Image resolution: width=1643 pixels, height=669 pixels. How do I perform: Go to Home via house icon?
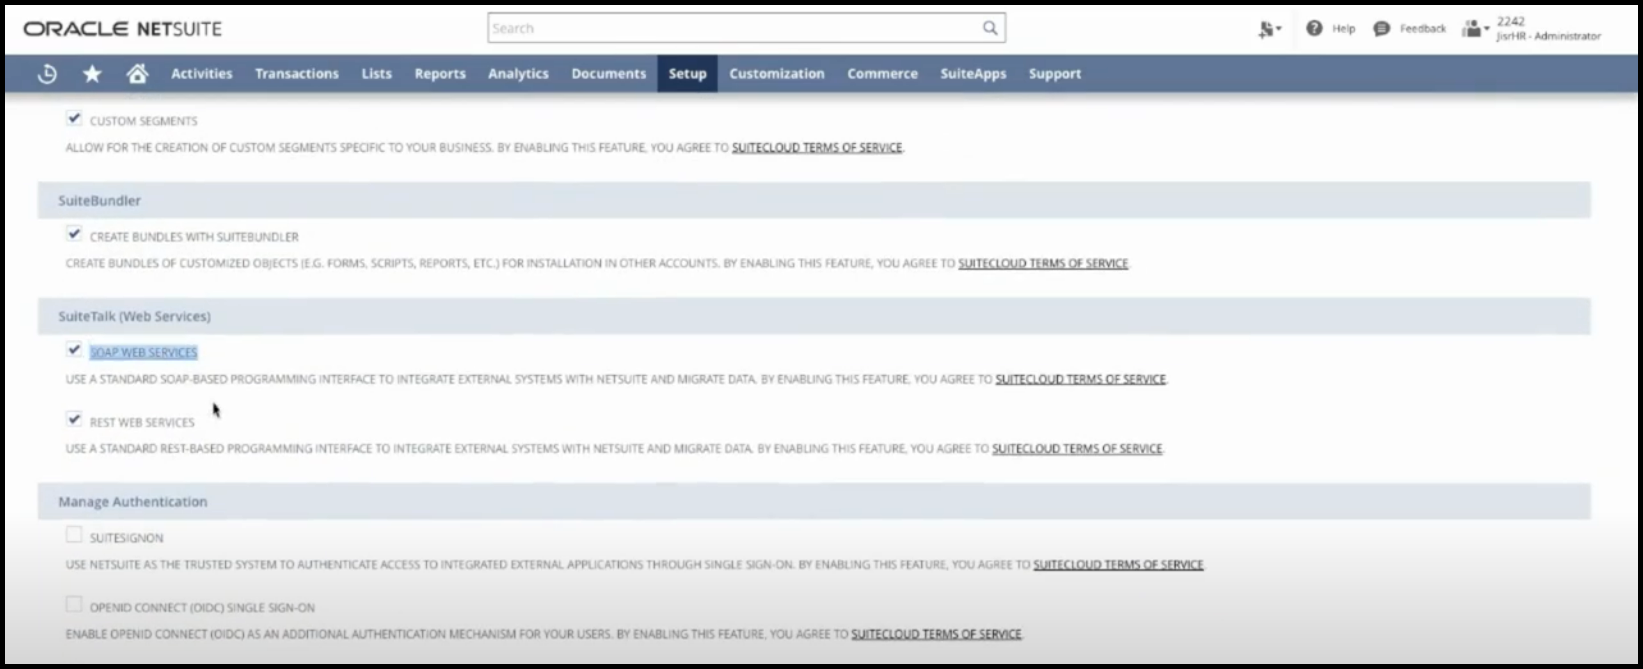(137, 74)
